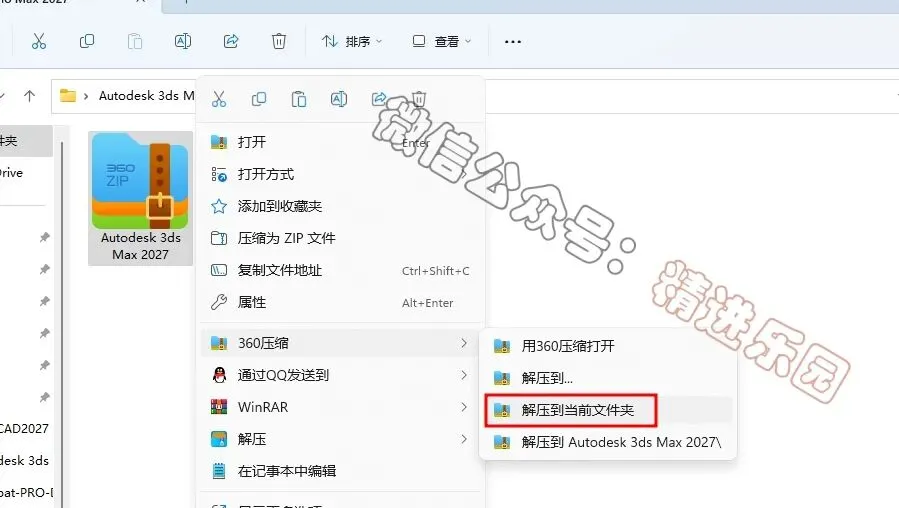
Task: Open the three-dots more options menu
Action: (x=513, y=41)
